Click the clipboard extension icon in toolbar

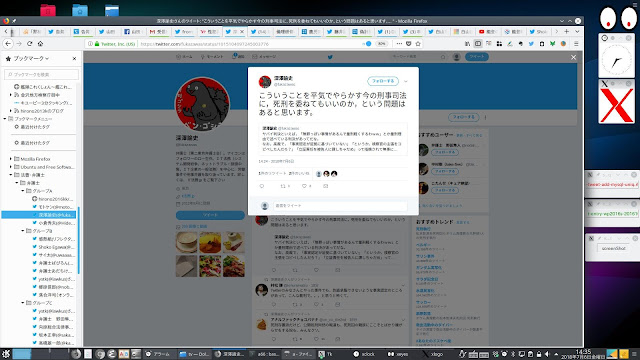pyautogui.click(x=542, y=44)
